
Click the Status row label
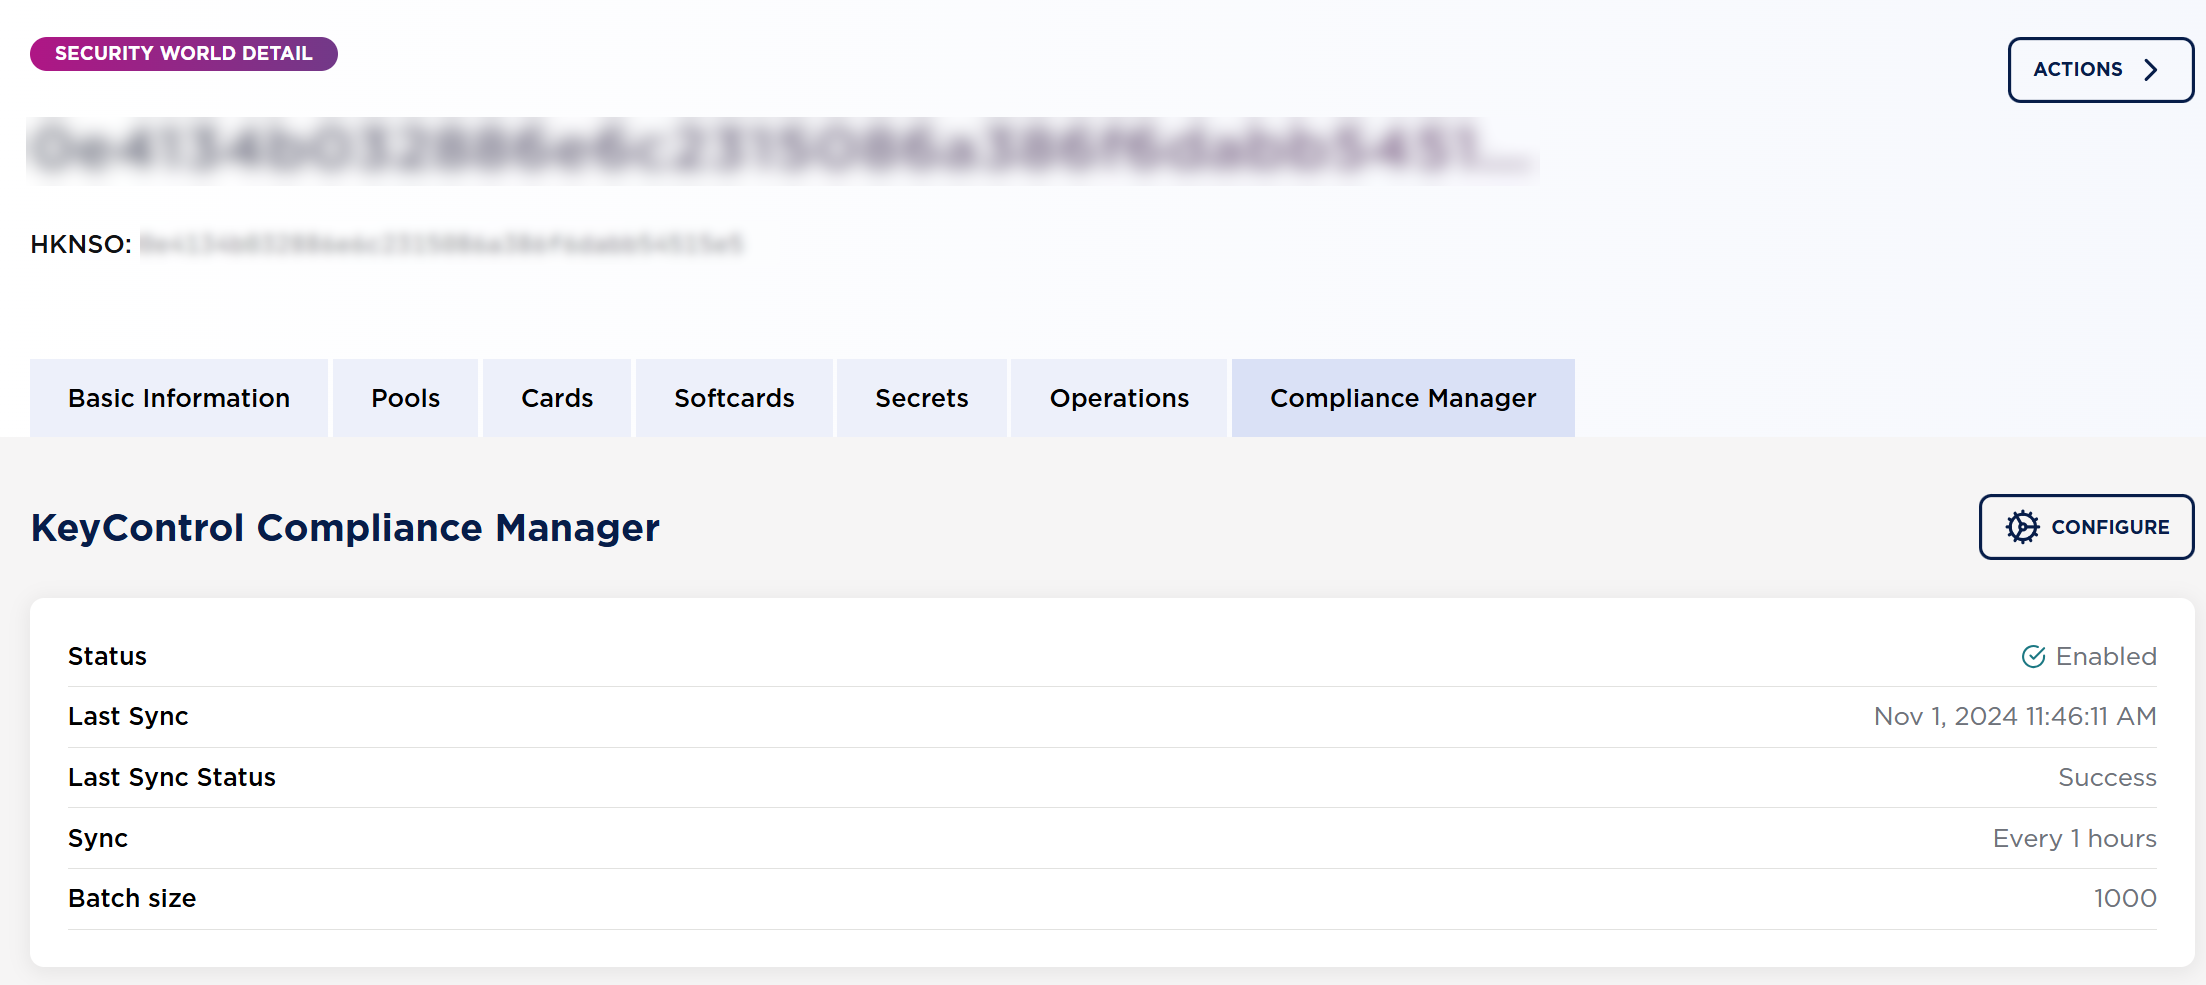(107, 656)
